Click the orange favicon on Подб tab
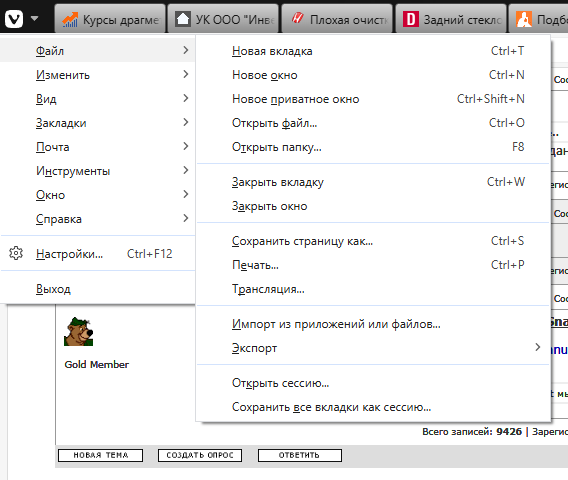 (524, 19)
